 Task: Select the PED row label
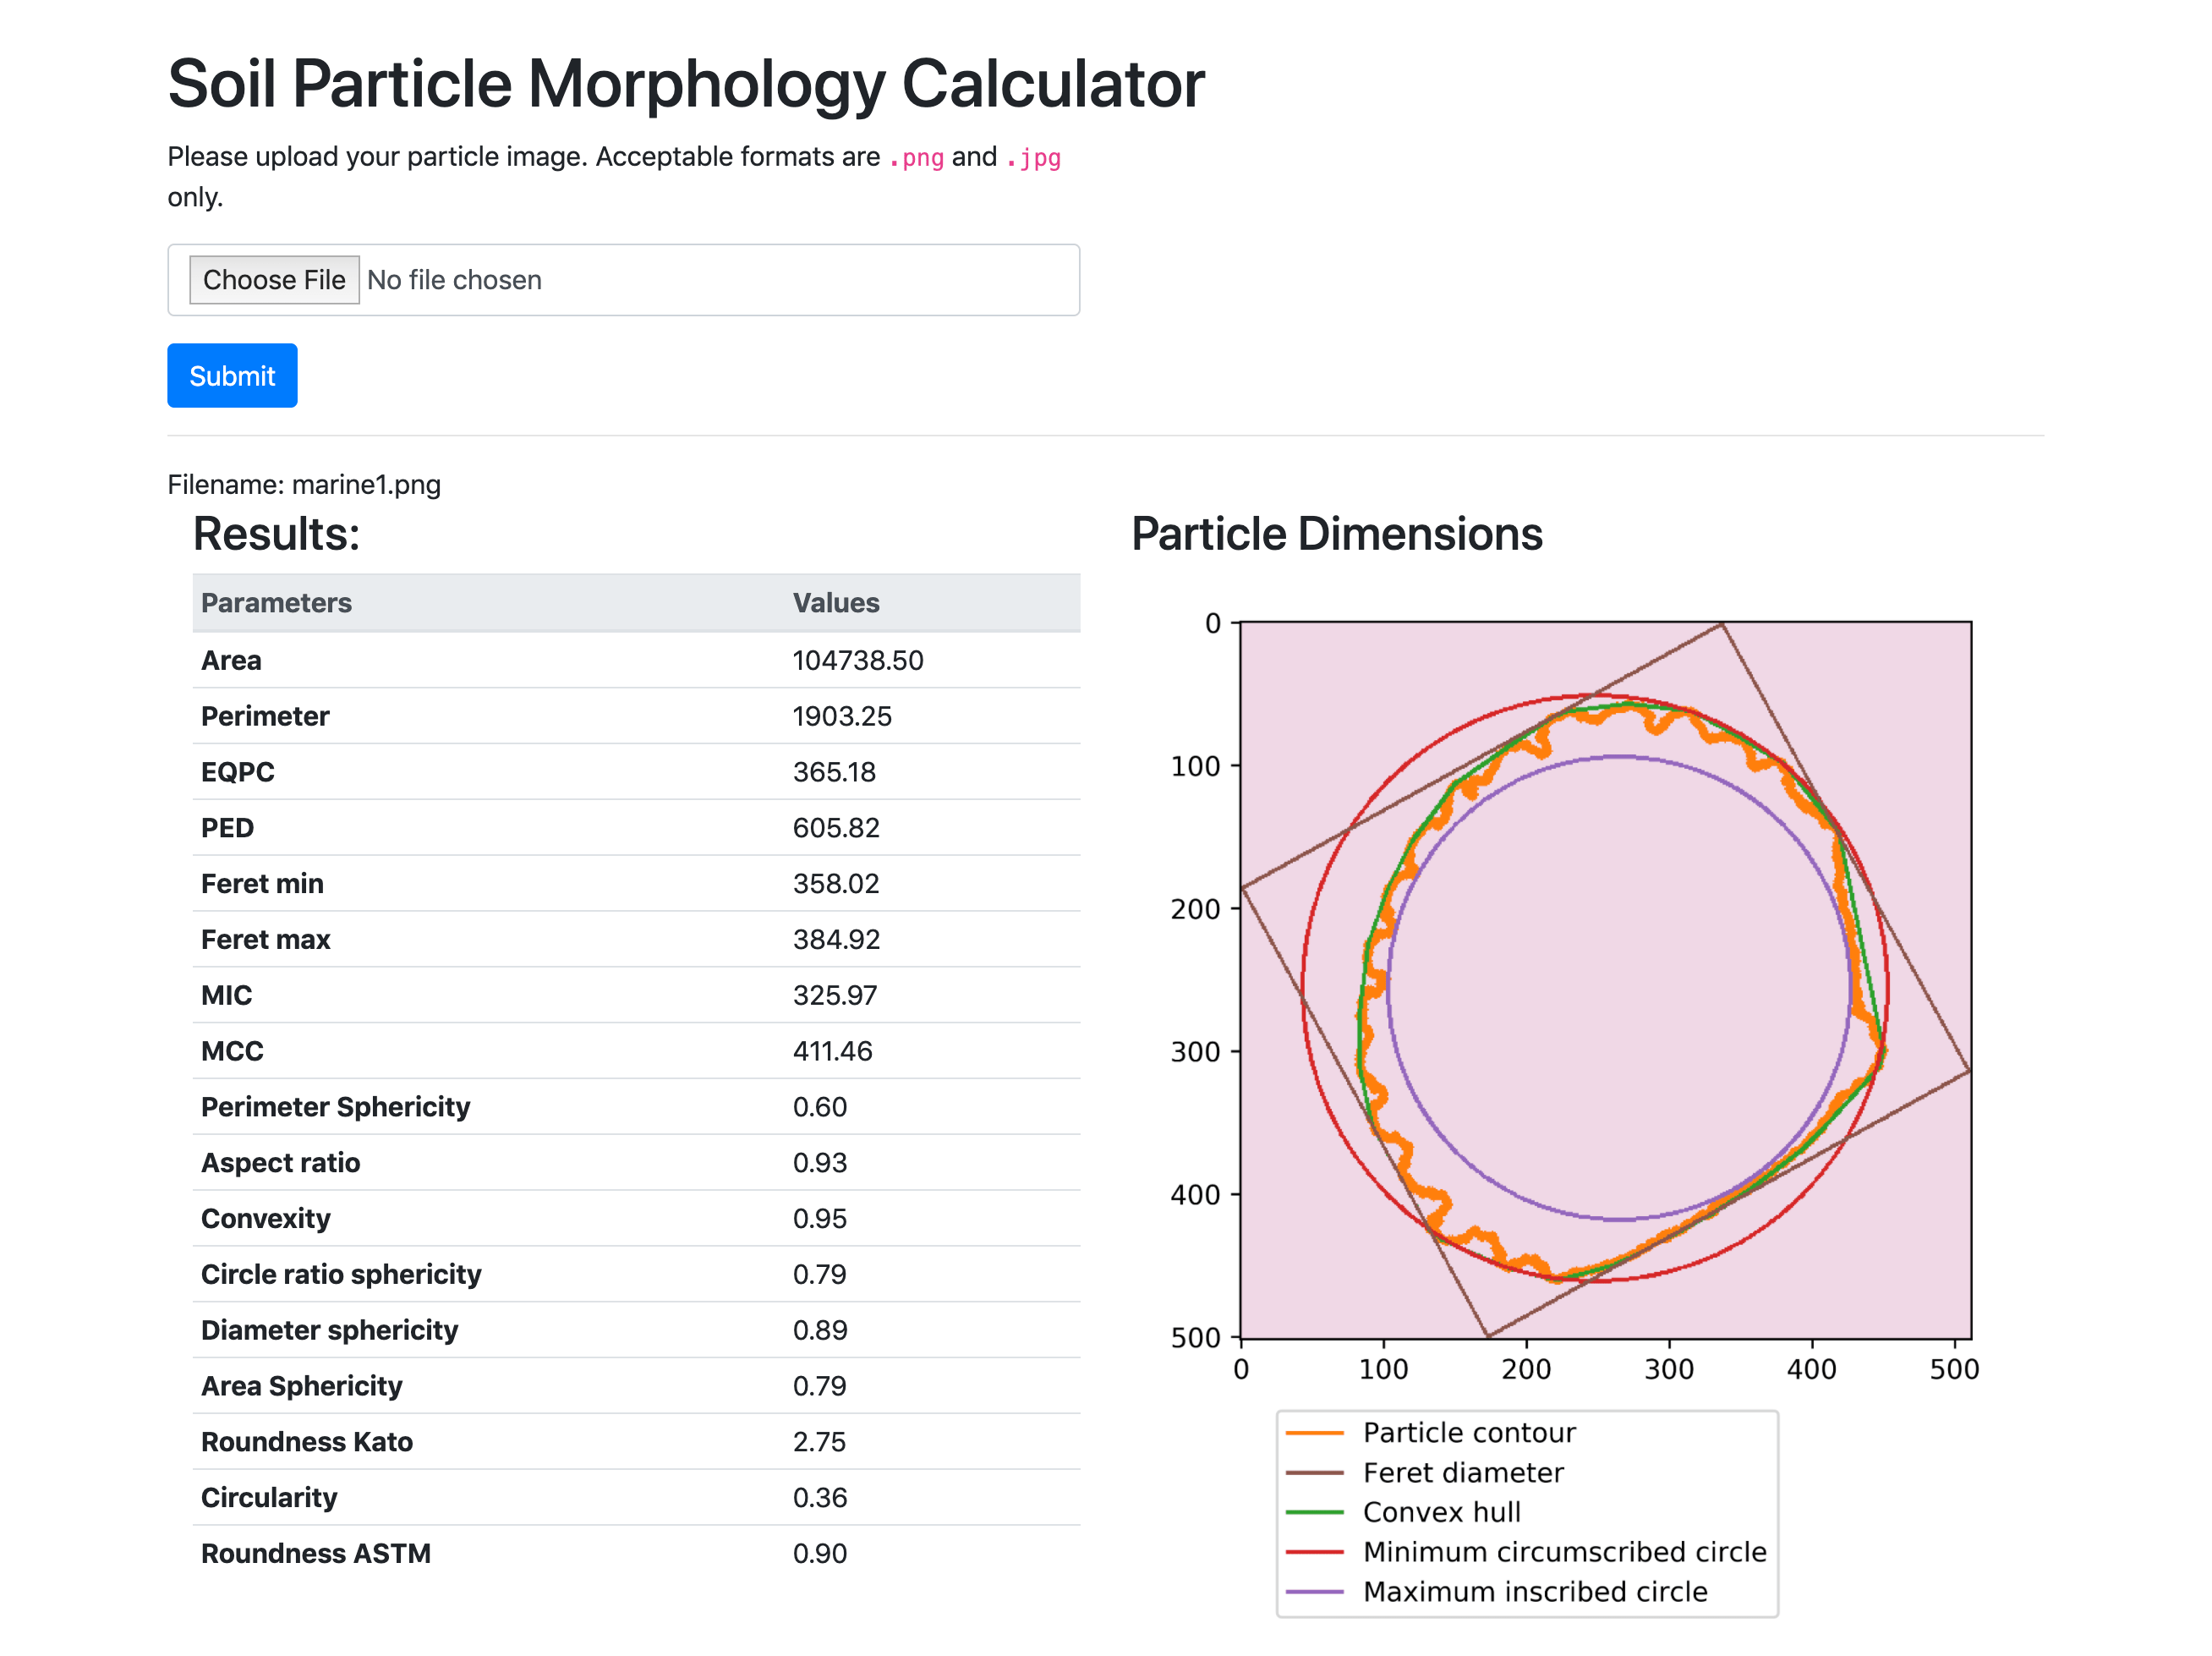pos(227,829)
